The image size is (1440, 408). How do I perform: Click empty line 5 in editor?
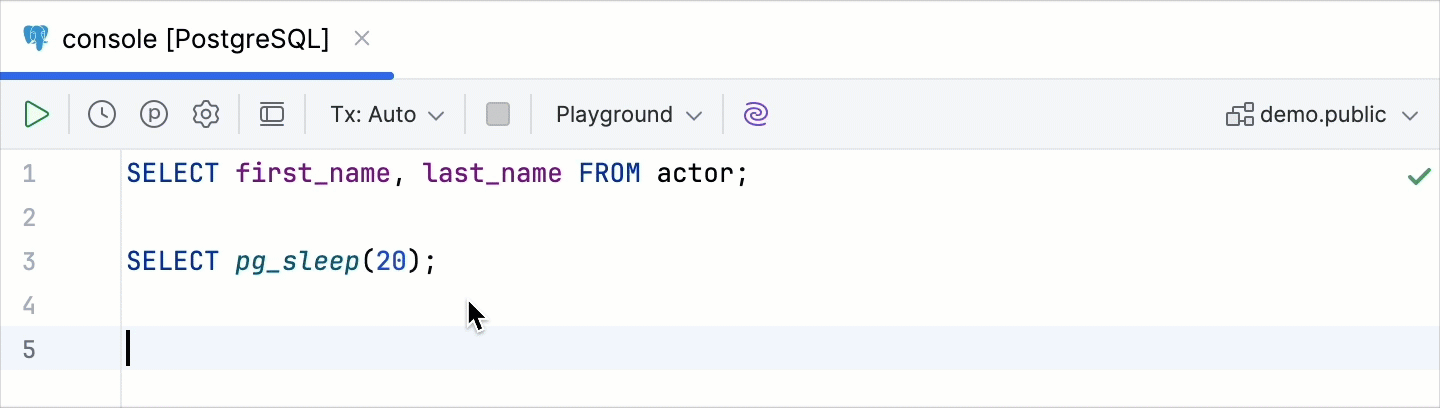[x=600, y=349]
